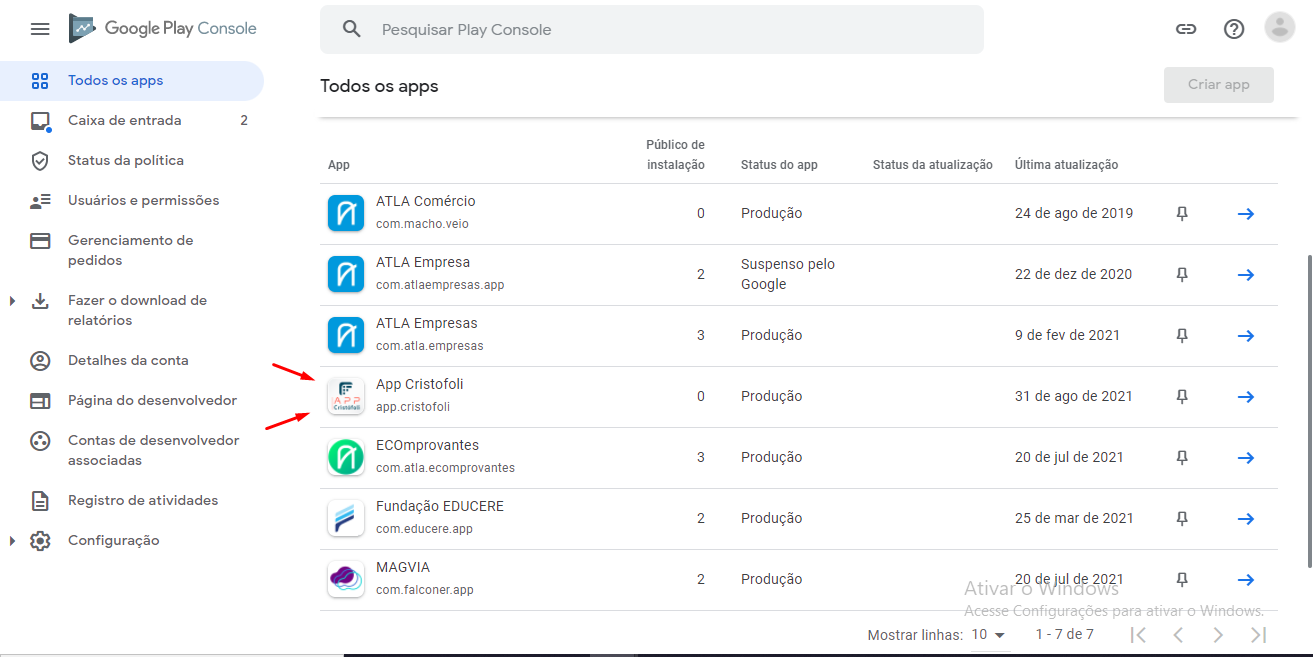Click the Suspenso pelo Google status text
This screenshot has width=1313, height=657.
788,274
